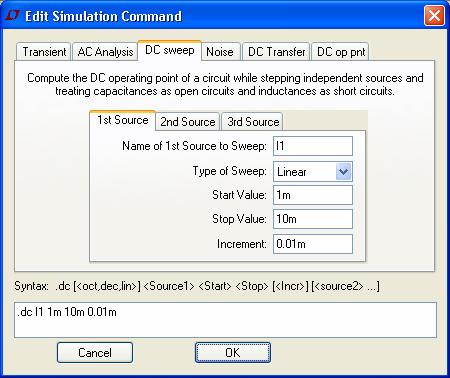The height and width of the screenshot is (378, 450).
Task: Click the Cancel button
Action: [95, 353]
